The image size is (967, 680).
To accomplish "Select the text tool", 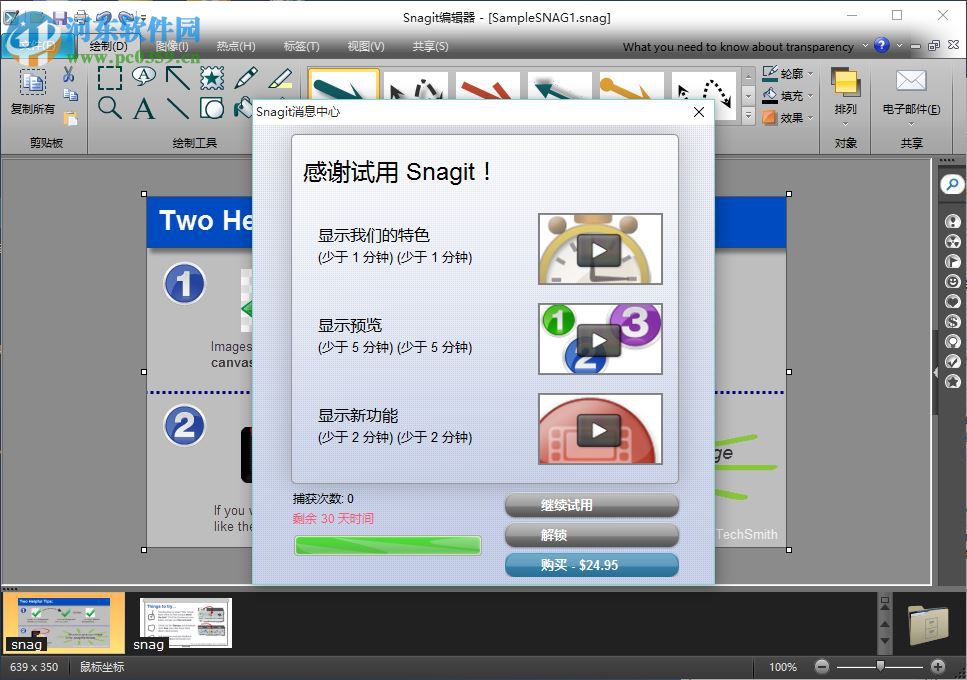I will coord(141,107).
